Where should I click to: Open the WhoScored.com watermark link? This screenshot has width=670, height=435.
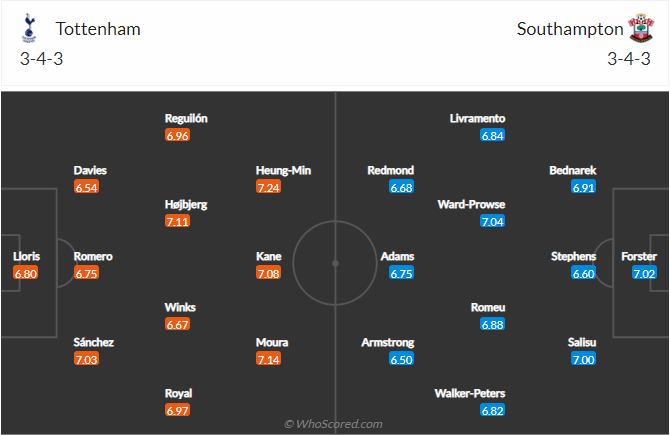pos(333,424)
